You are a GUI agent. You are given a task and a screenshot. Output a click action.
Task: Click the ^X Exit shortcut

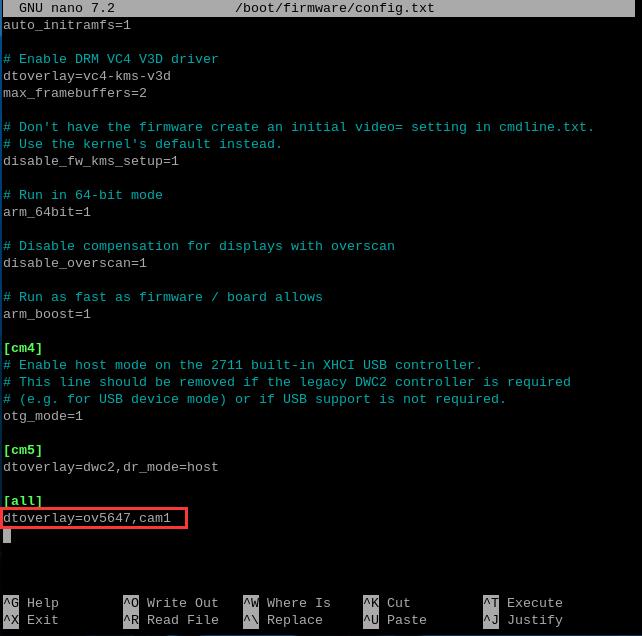click(31, 620)
